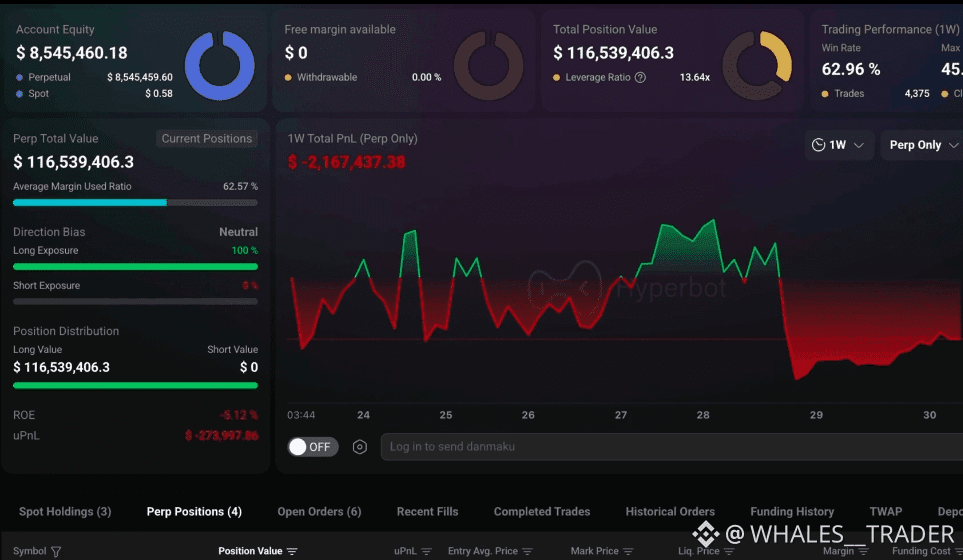Switch to the Recent Fills tab

coord(427,511)
